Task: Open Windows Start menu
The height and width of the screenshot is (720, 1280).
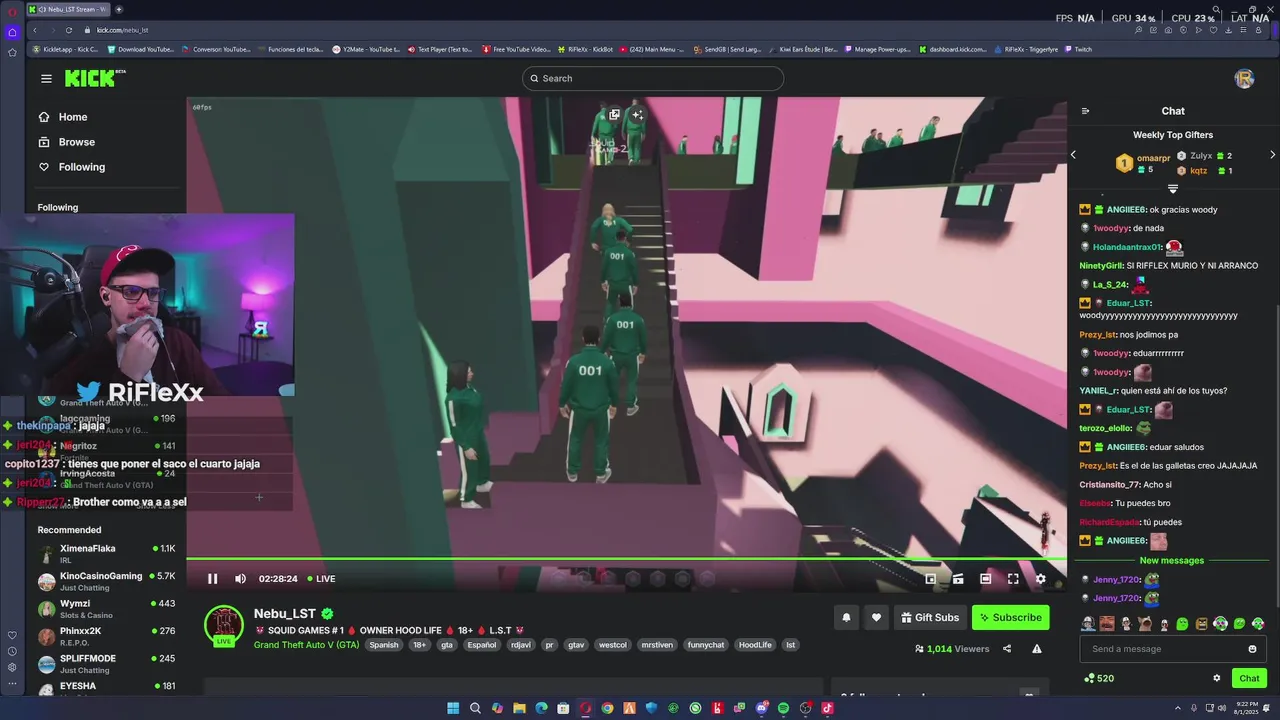Action: tap(453, 708)
